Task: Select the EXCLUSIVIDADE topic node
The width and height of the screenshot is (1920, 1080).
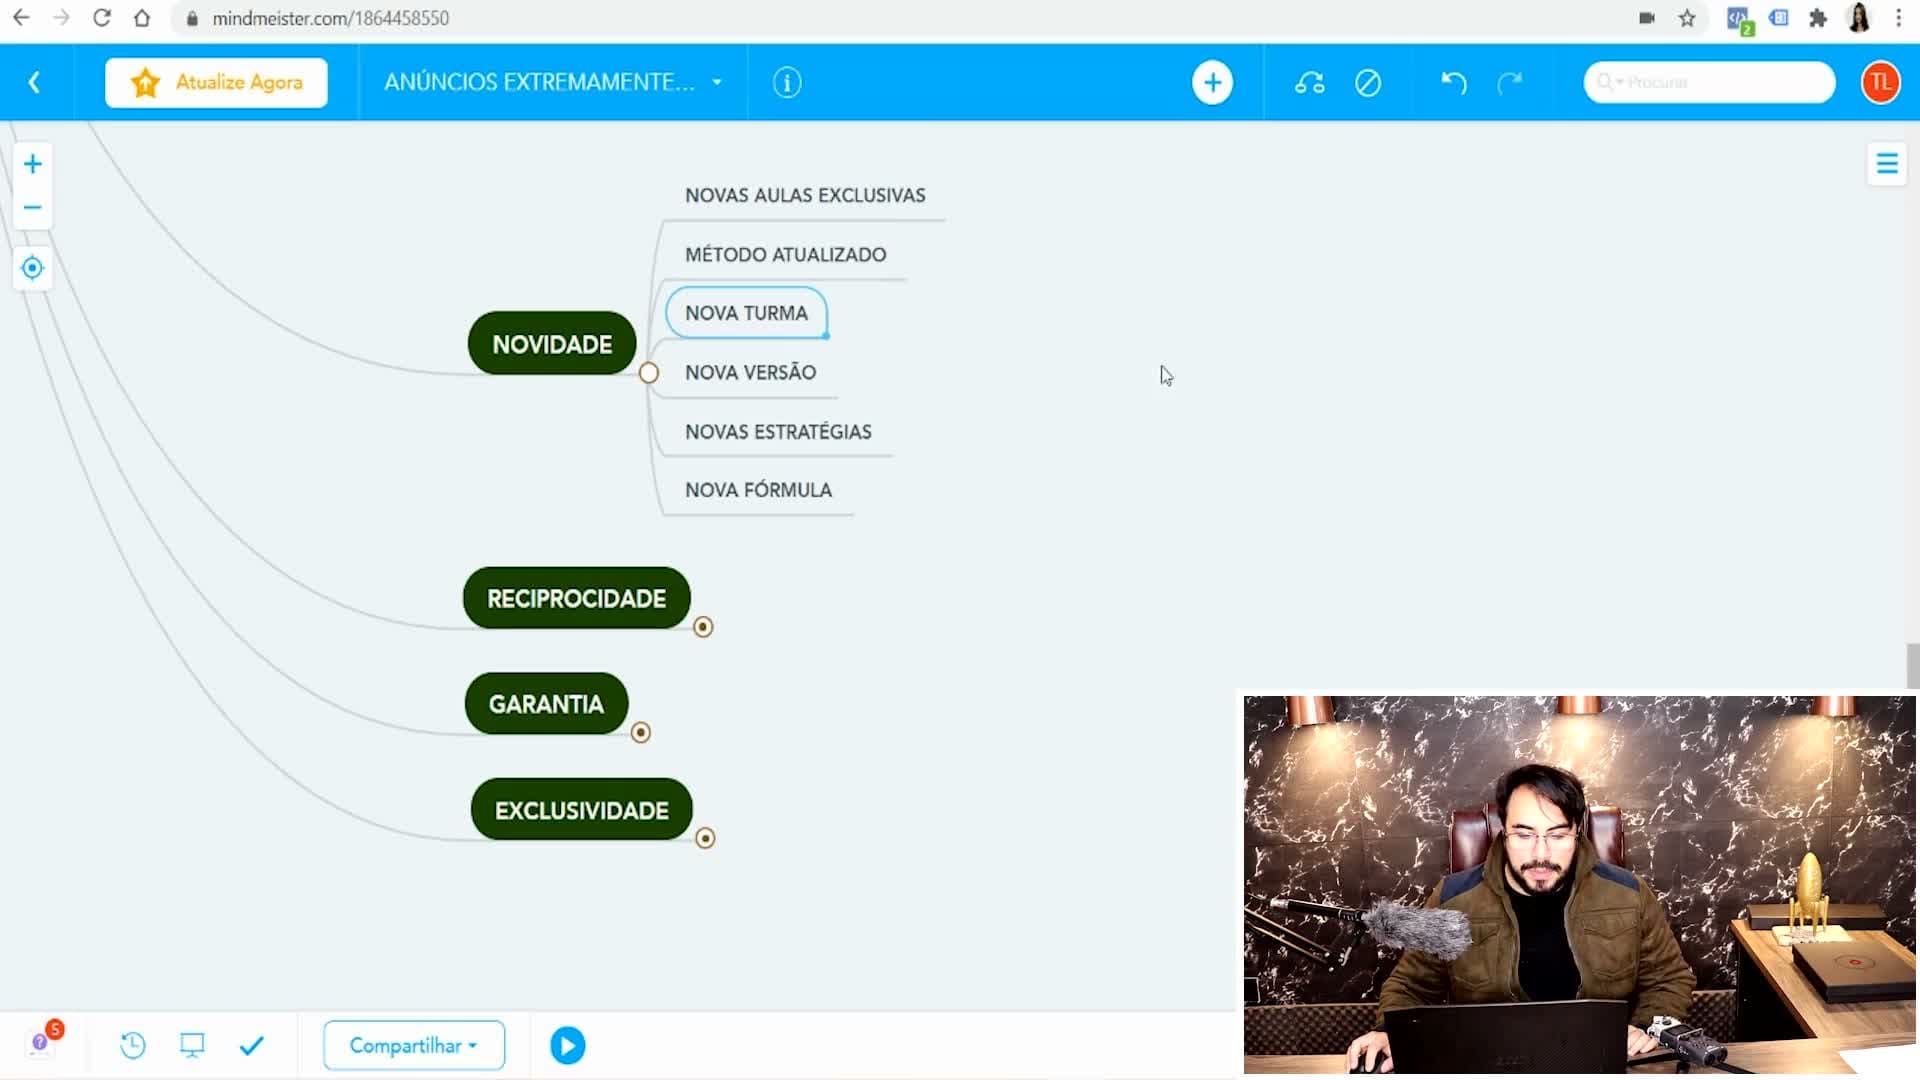Action: click(581, 810)
